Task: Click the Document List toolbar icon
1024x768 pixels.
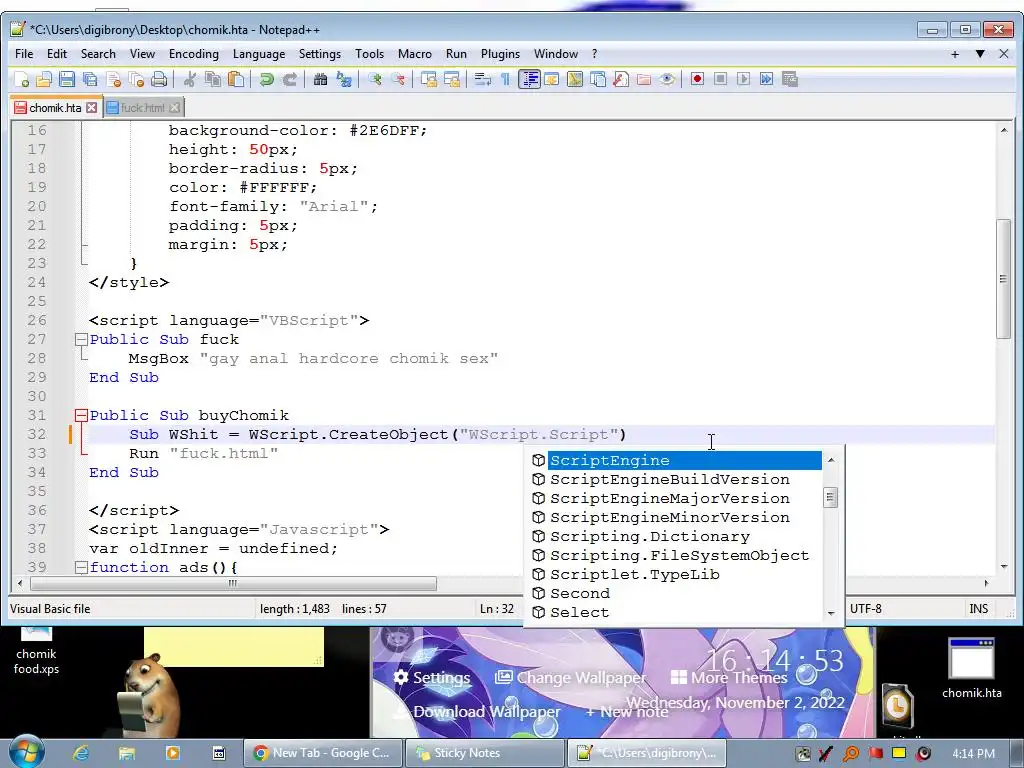Action: (598, 80)
